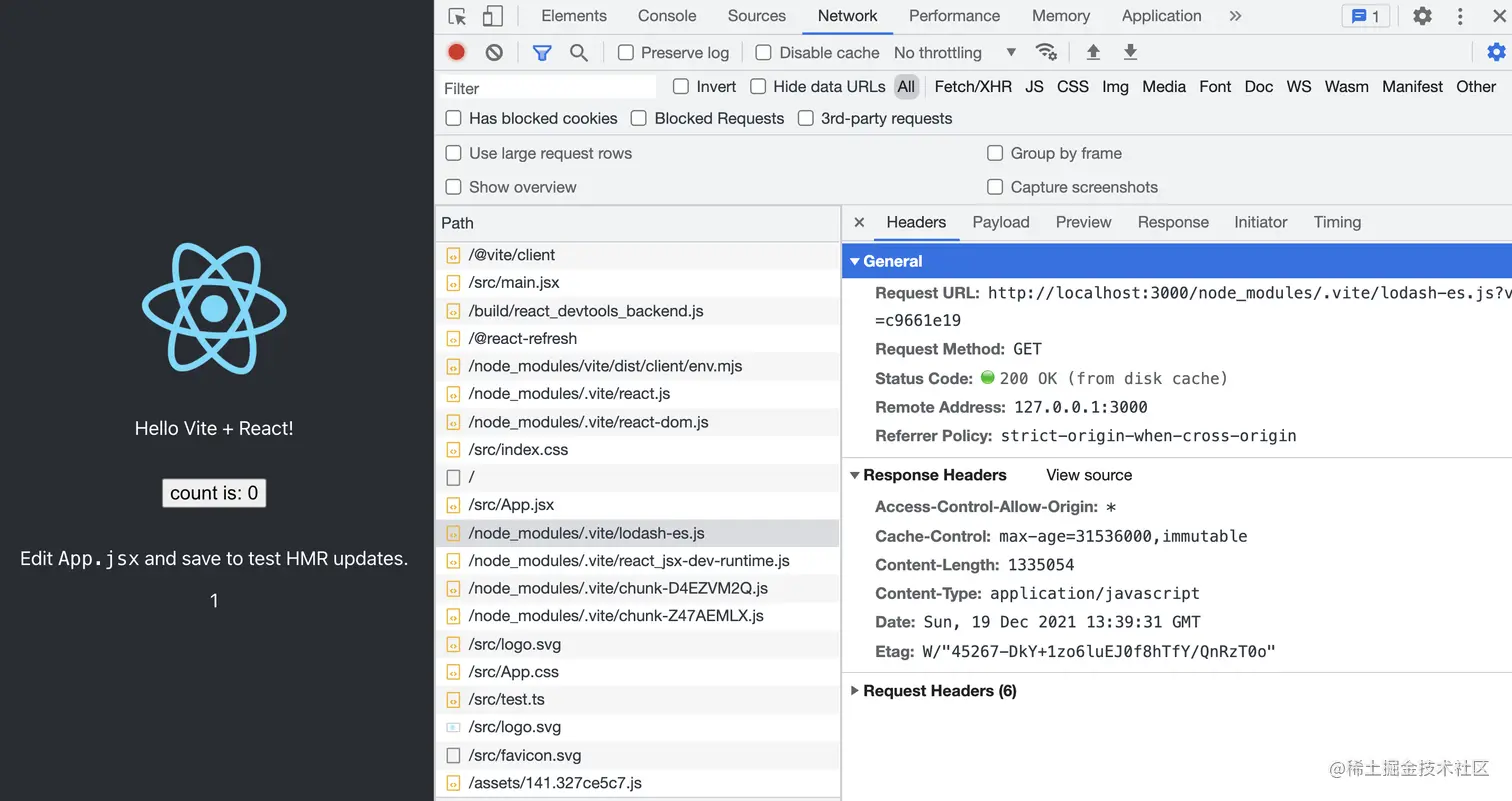The width and height of the screenshot is (1512, 801).
Task: Filter requests by WS type
Action: (1299, 87)
